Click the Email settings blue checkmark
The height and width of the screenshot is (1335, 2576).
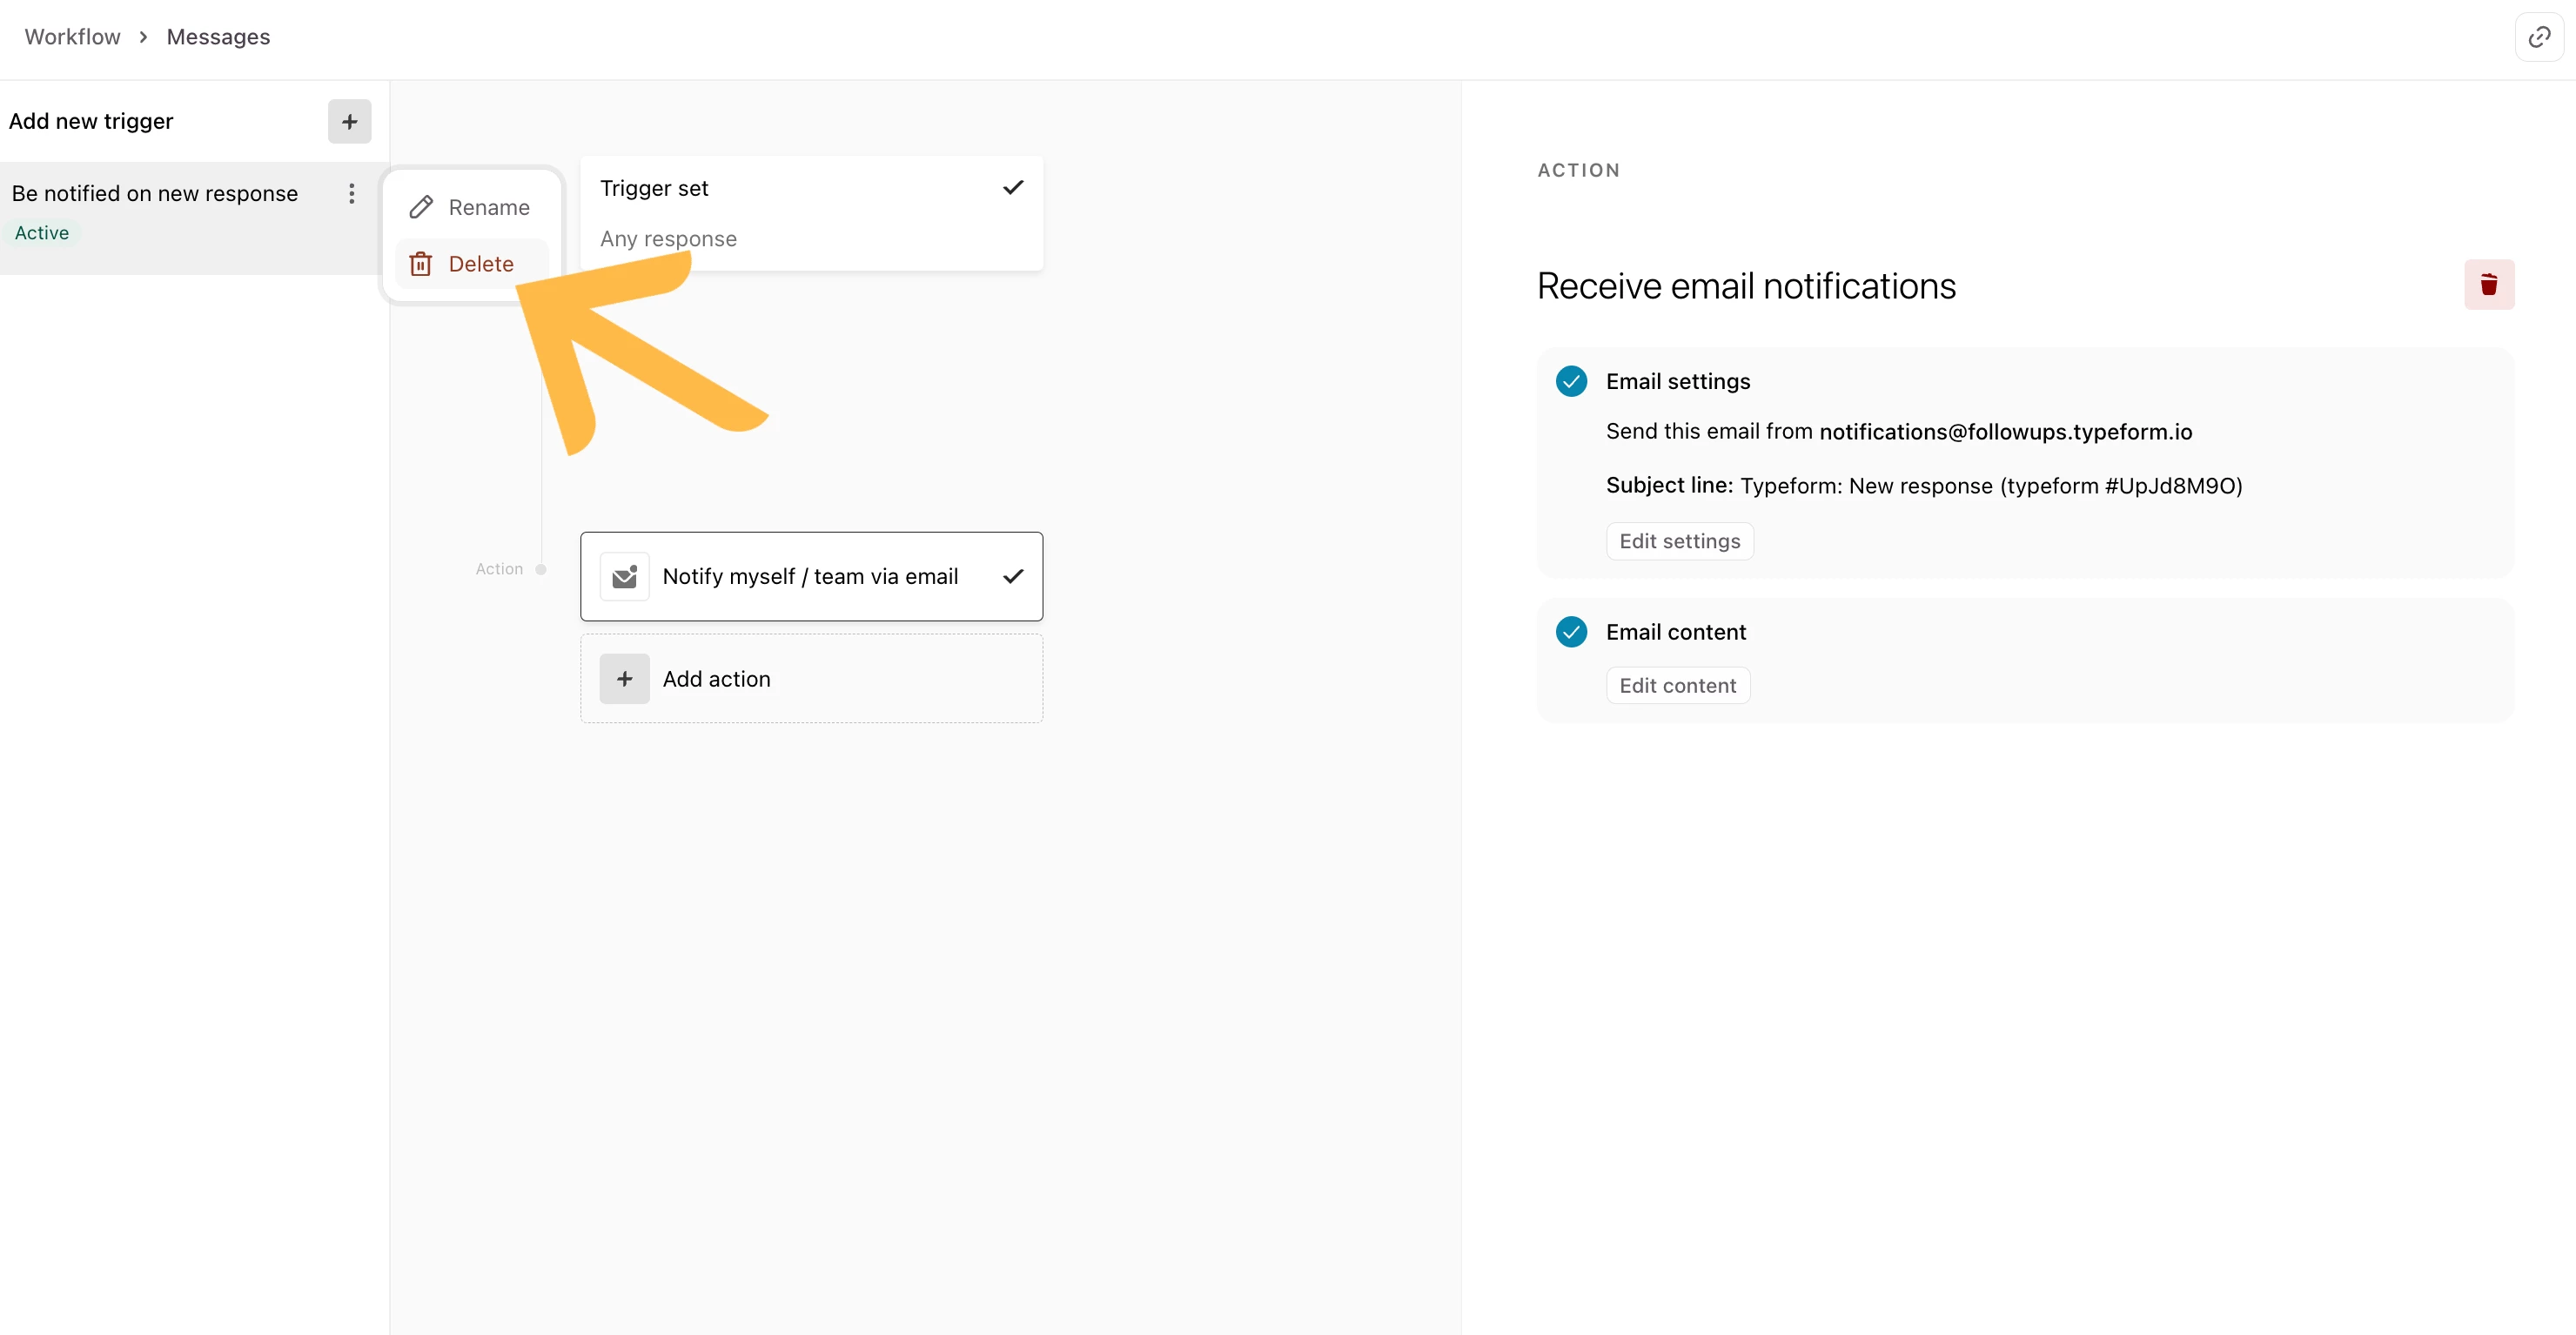point(1571,381)
